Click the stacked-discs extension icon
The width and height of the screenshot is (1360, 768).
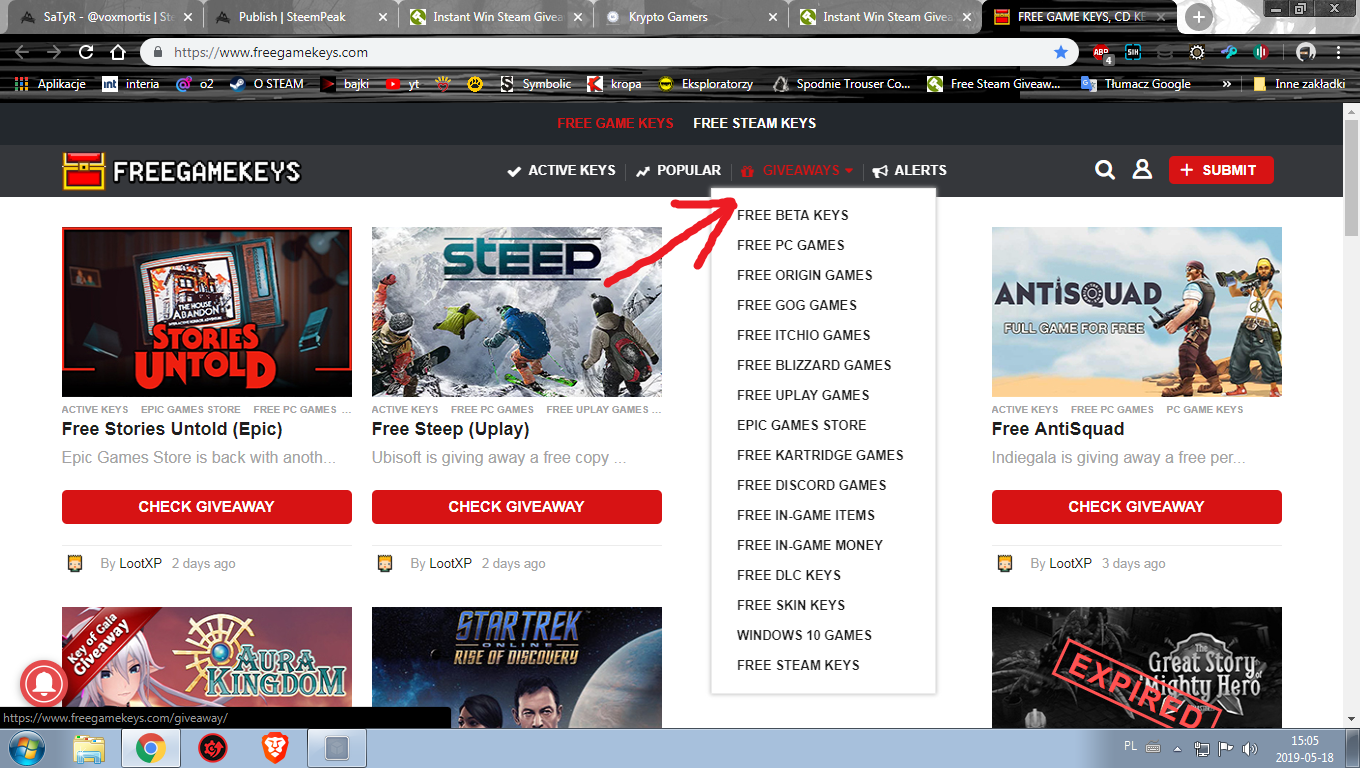coord(1165,52)
